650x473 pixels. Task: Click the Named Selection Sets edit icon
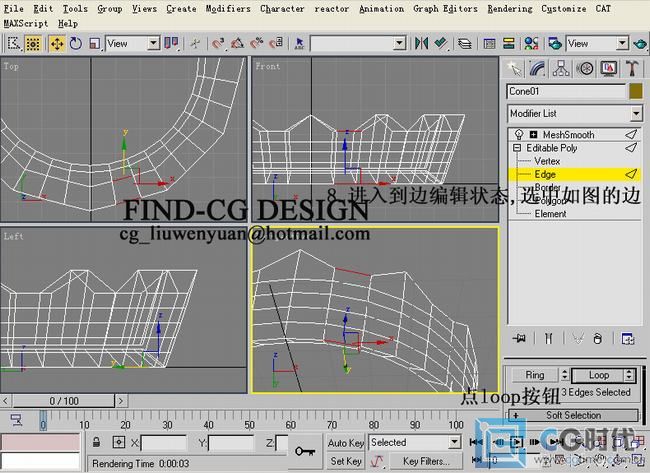(299, 43)
